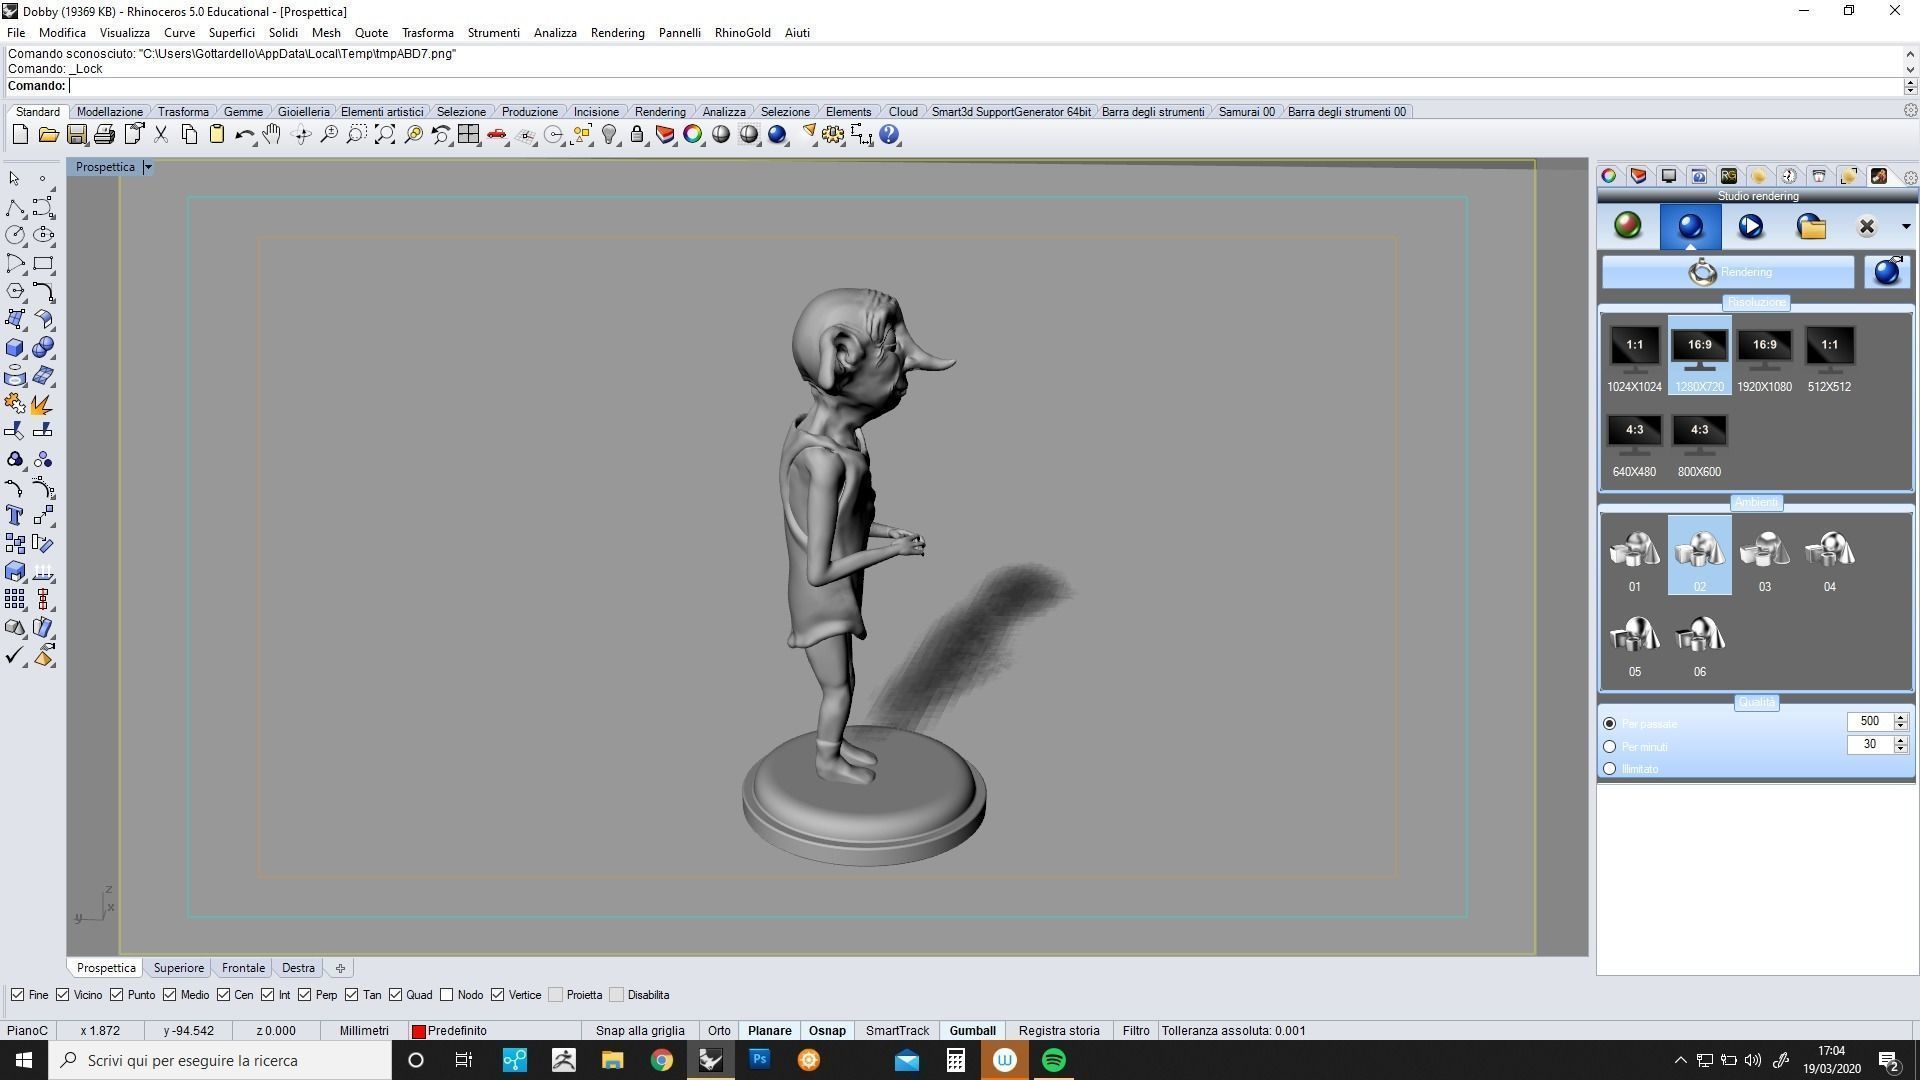1920x1080 pixels.
Task: Click the light bulb hide icon
Action: tap(609, 135)
